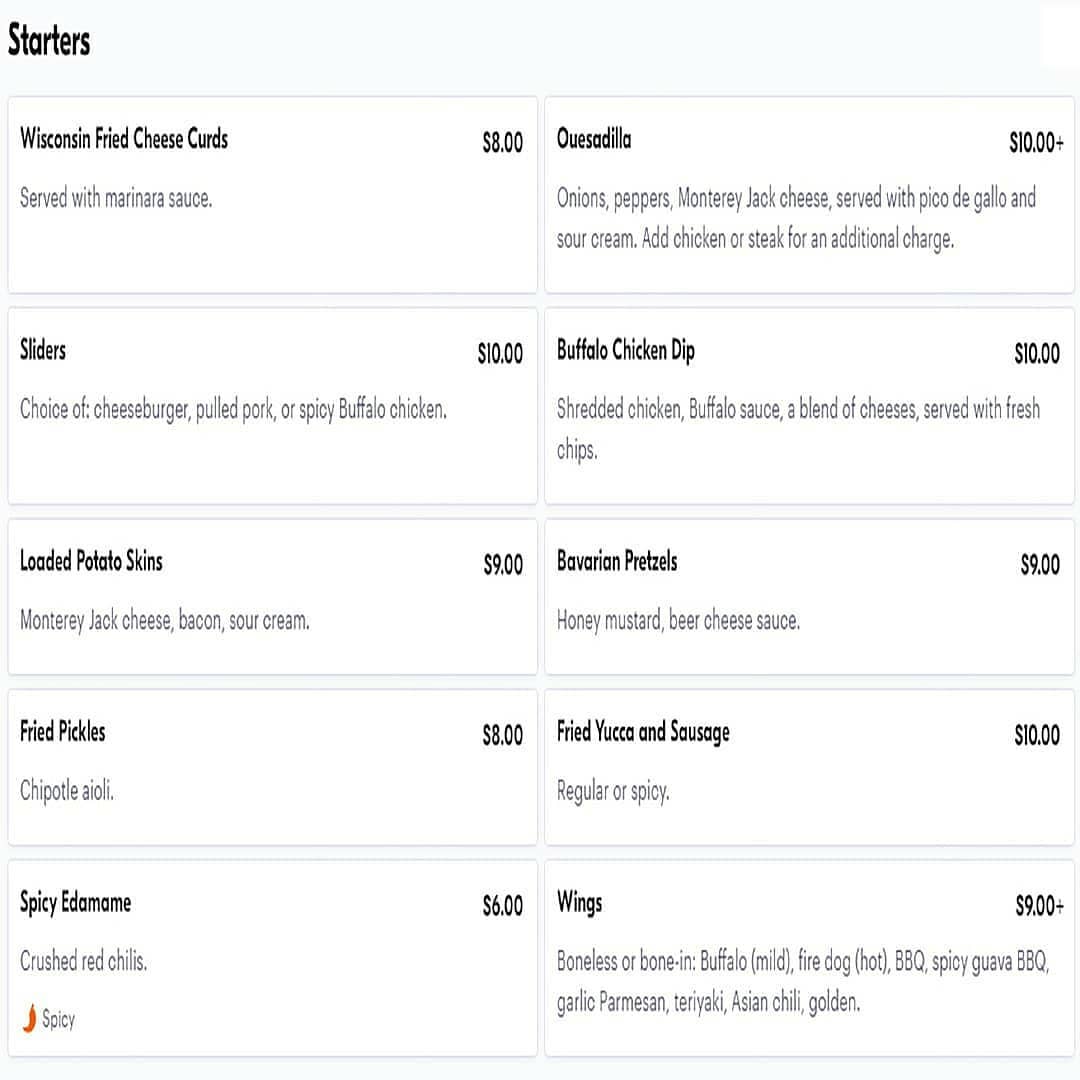Click the Starters section heading
The image size is (1080, 1080).
pyautogui.click(x=49, y=41)
